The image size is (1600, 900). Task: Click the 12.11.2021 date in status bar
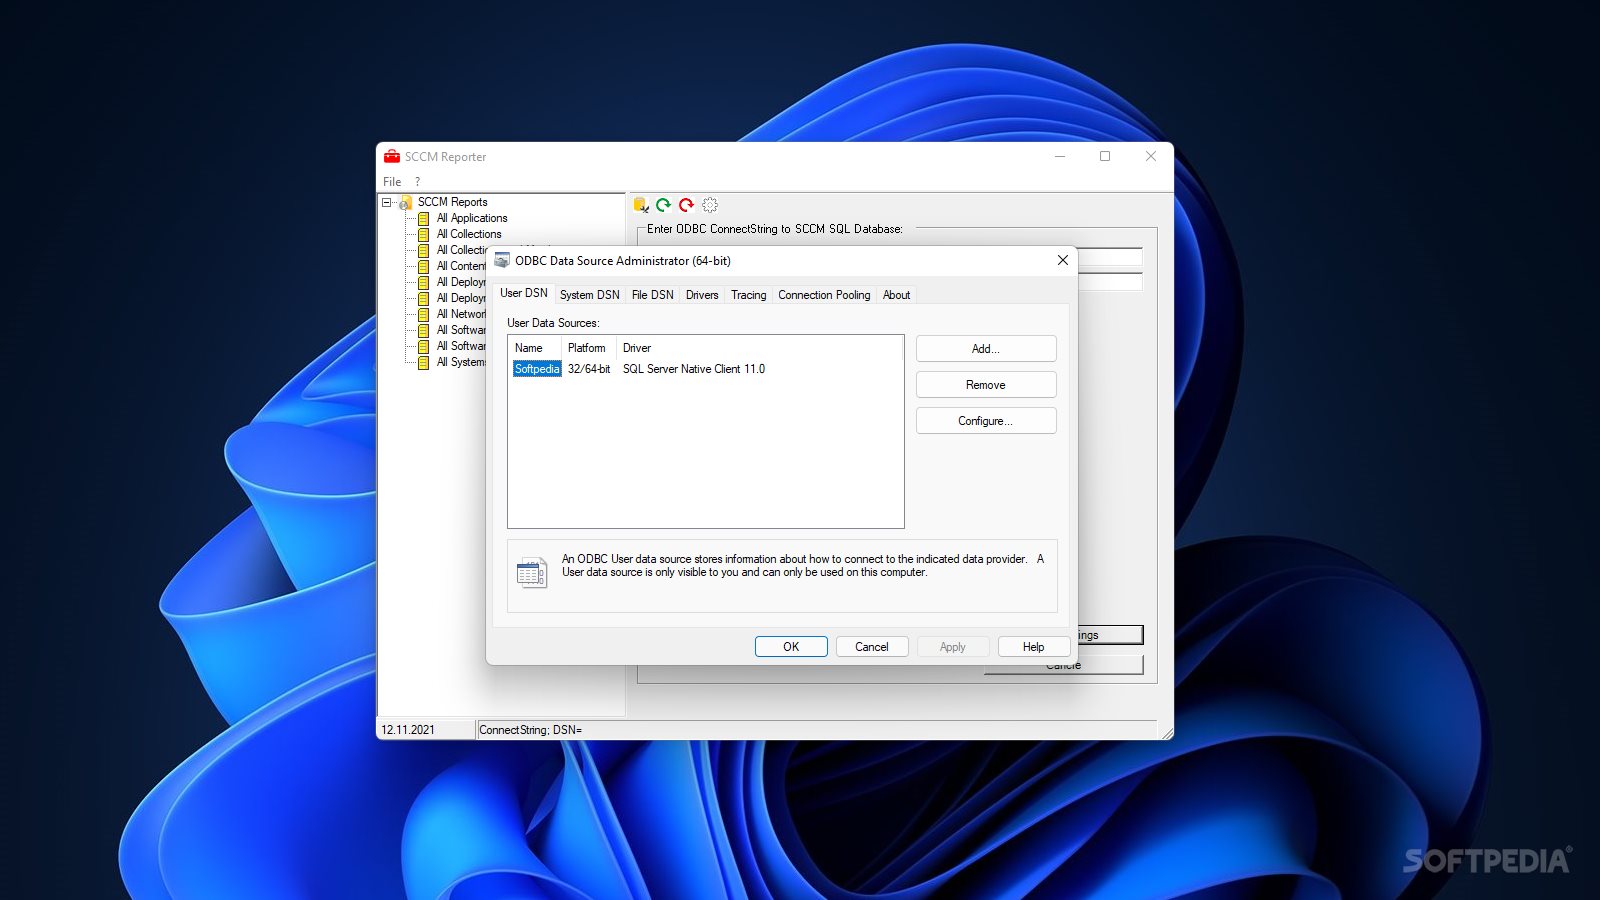(x=408, y=730)
